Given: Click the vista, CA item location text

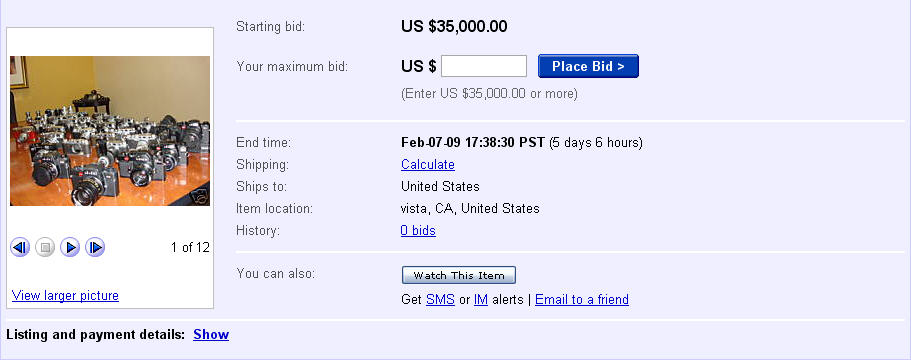Looking at the screenshot, I should [470, 208].
